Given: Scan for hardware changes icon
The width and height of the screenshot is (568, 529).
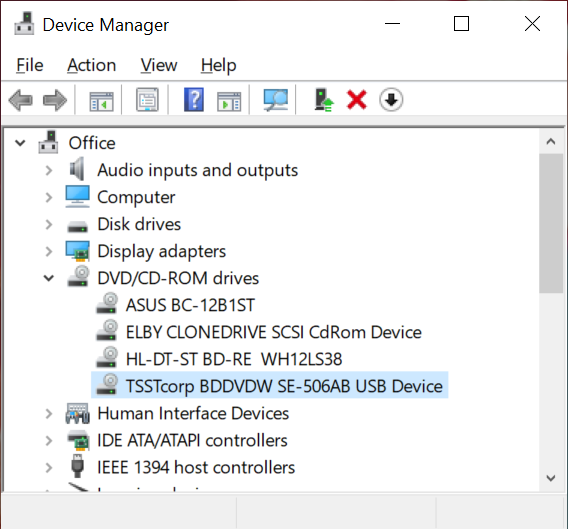Looking at the screenshot, I should coord(276,100).
